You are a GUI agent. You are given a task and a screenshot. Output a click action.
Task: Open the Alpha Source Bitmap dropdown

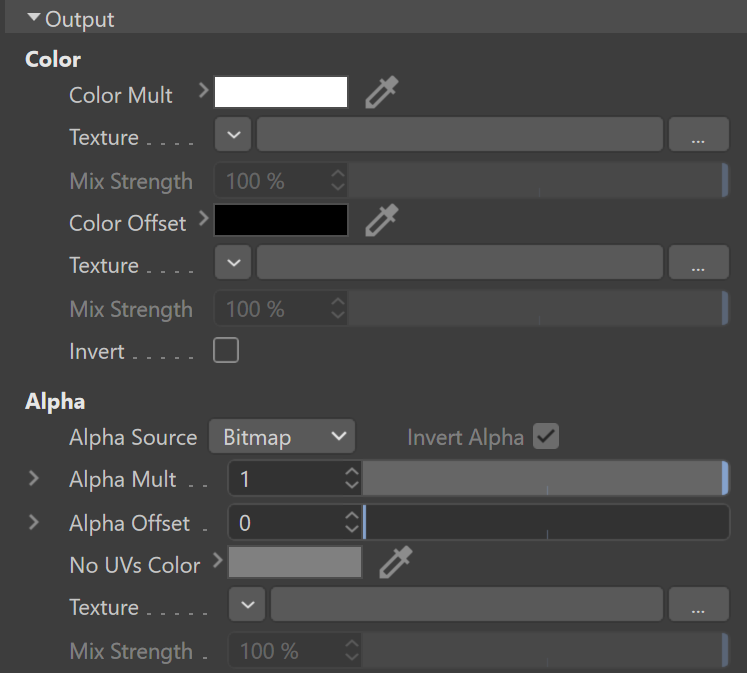click(x=282, y=436)
